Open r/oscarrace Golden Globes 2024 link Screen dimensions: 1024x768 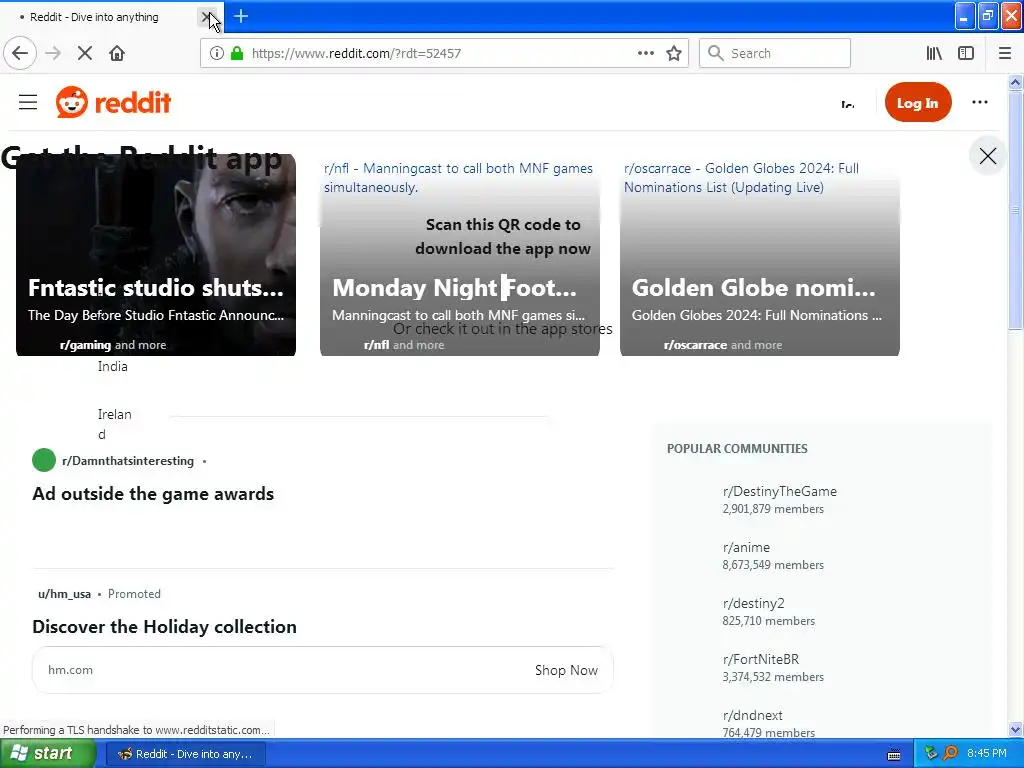point(741,178)
